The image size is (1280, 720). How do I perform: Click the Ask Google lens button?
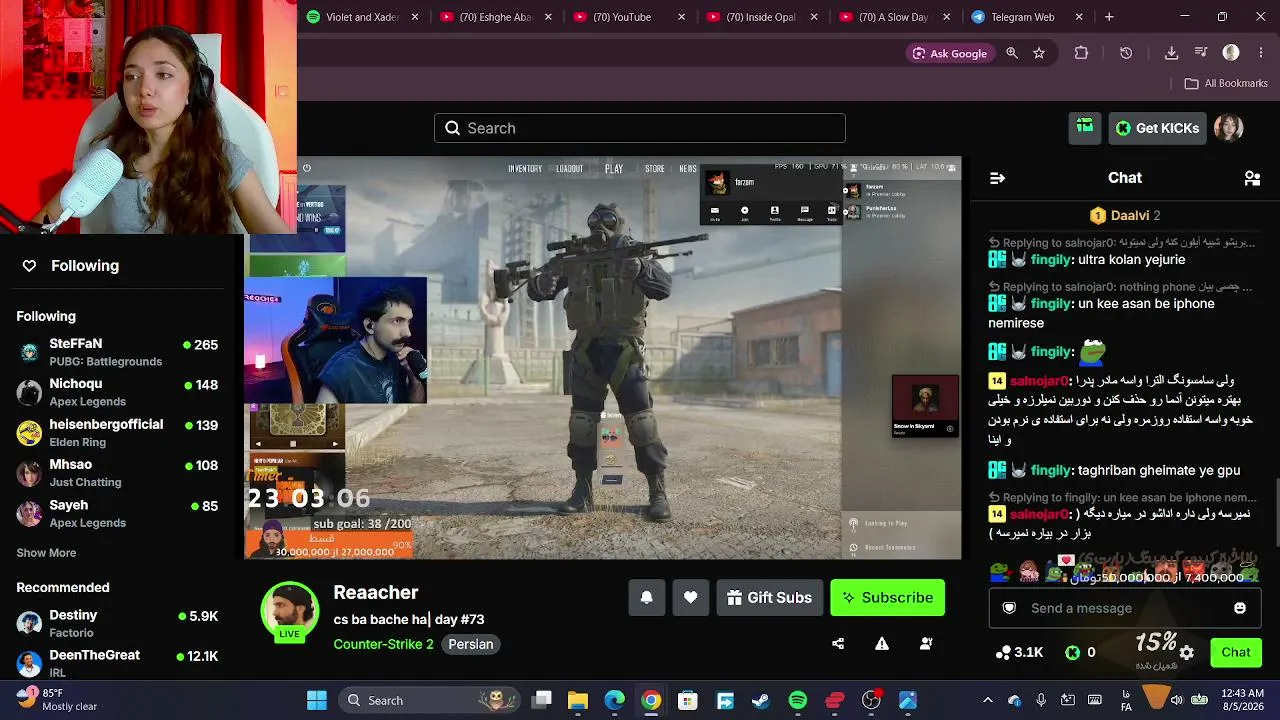coord(949,53)
